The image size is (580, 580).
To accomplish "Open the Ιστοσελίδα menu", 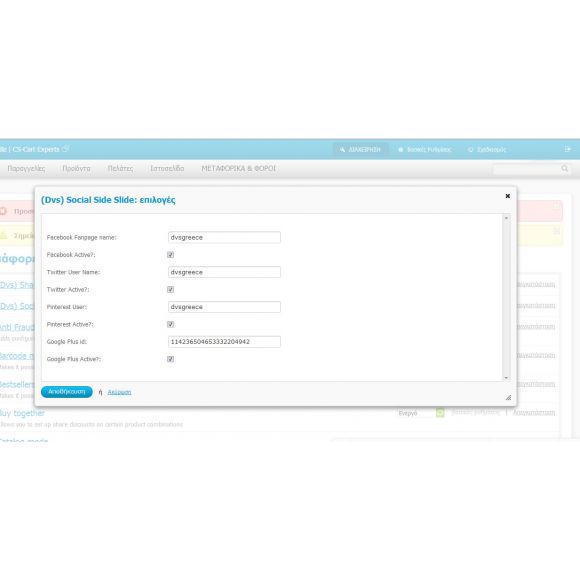I will coord(167,169).
